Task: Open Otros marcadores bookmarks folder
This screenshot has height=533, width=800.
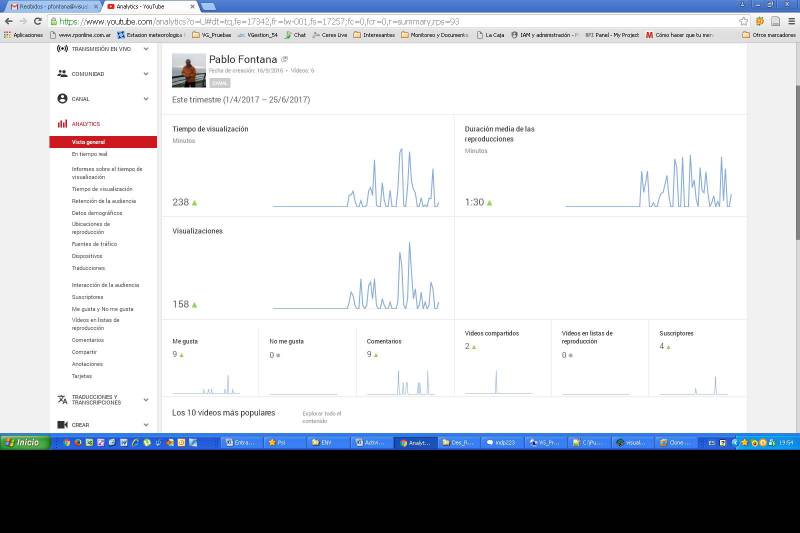Action: (769, 35)
